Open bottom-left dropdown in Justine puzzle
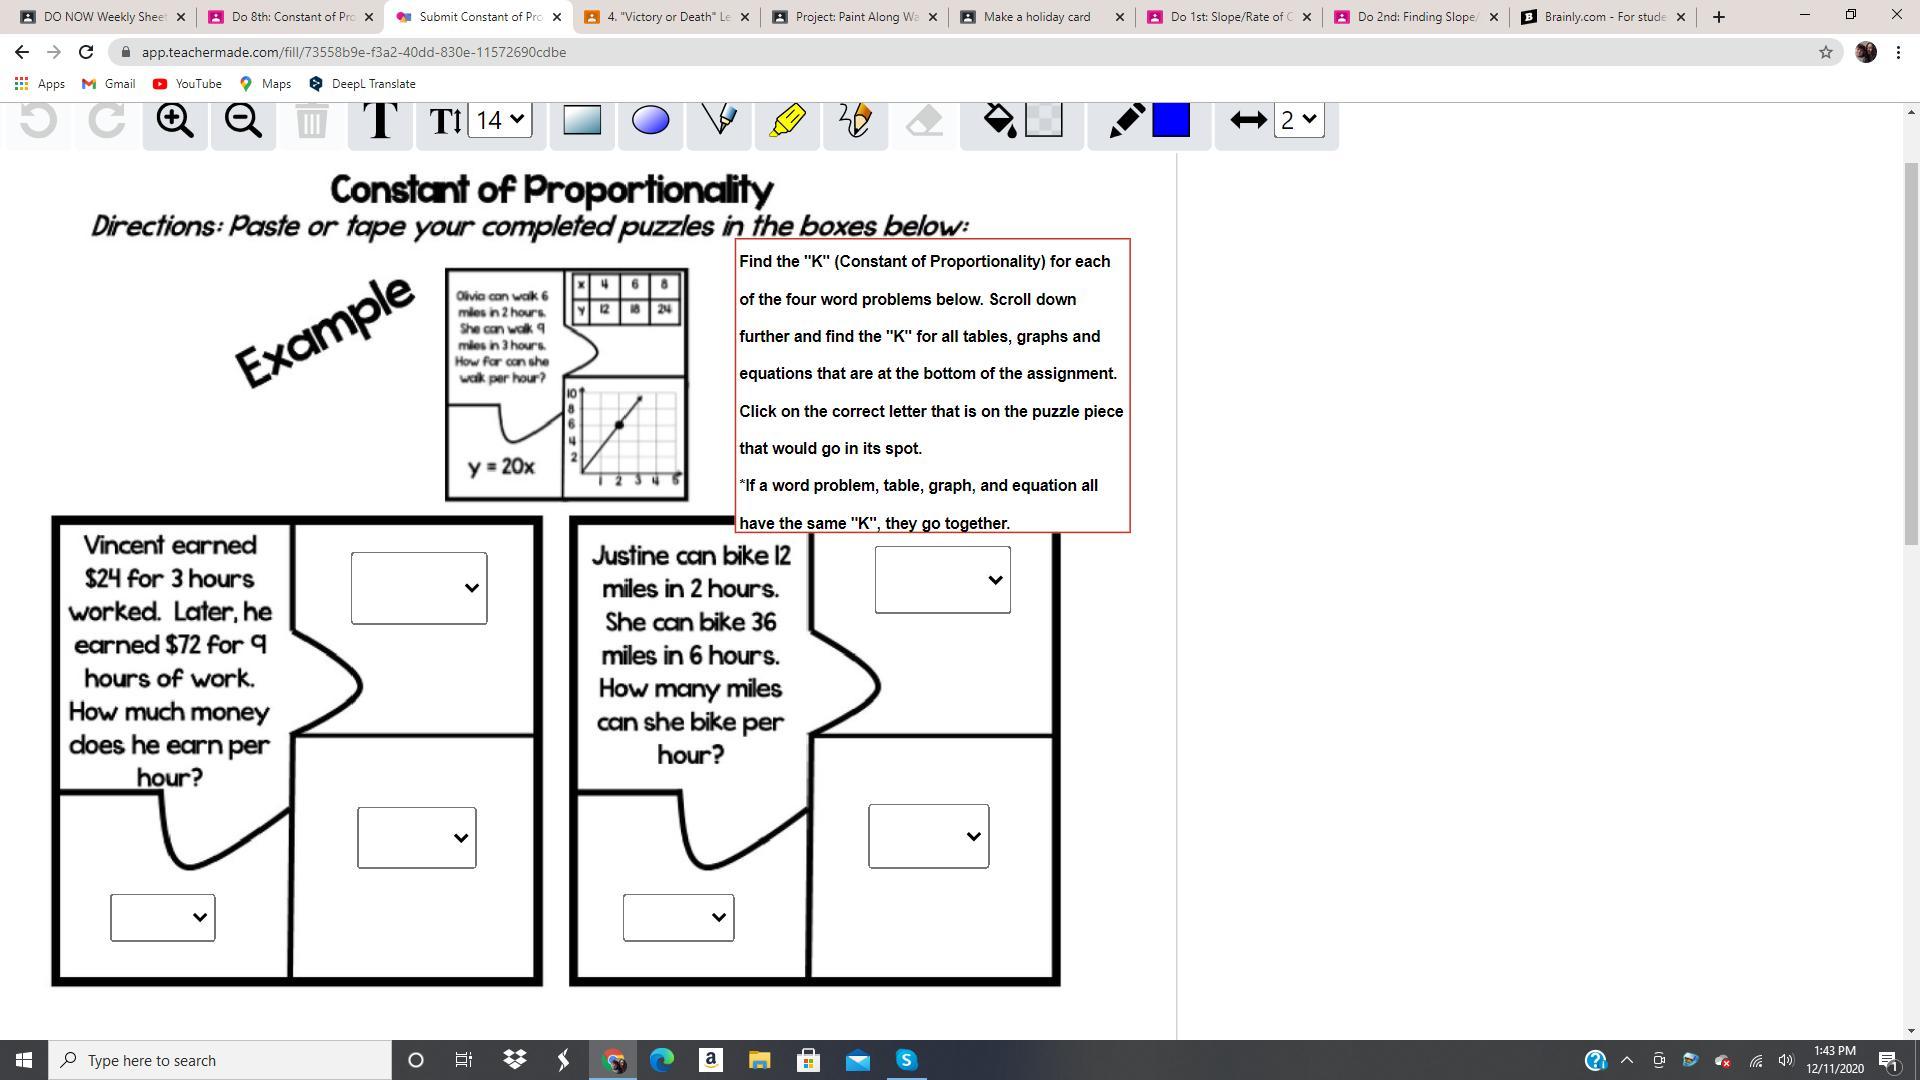The height and width of the screenshot is (1080, 1920). (678, 917)
